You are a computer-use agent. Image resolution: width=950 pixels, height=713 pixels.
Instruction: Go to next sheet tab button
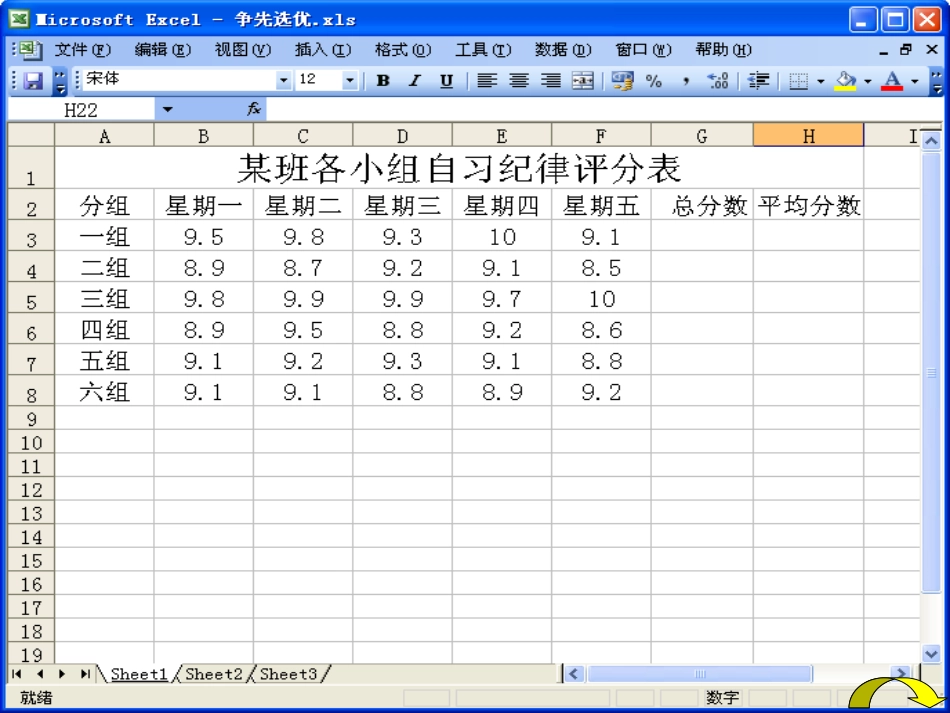62,674
